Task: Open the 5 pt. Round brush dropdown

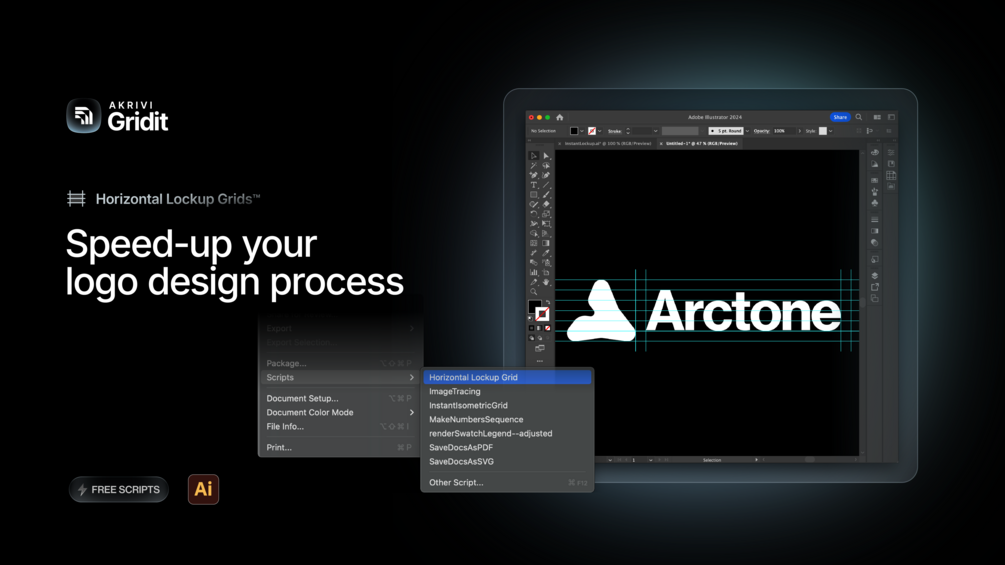Action: tap(747, 131)
